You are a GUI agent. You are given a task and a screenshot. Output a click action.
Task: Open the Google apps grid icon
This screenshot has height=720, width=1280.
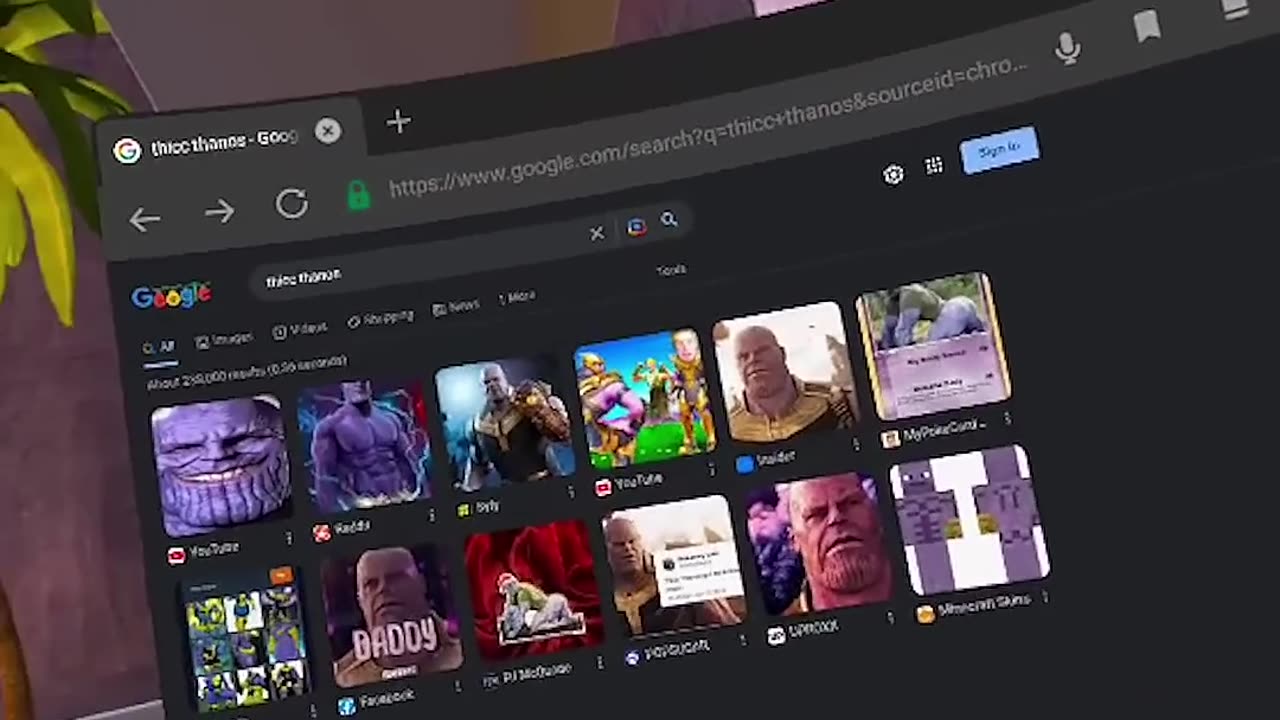point(934,167)
